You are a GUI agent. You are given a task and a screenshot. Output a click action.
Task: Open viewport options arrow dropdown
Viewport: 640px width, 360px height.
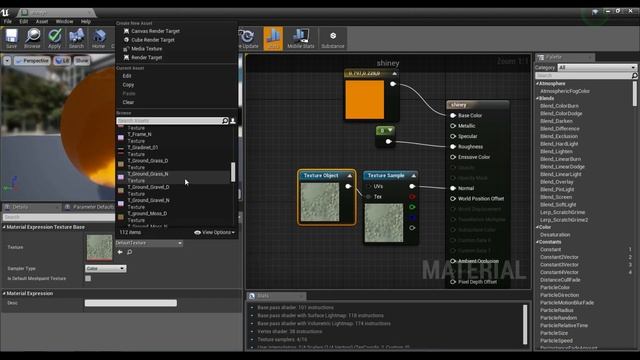pyautogui.click(x=7, y=60)
